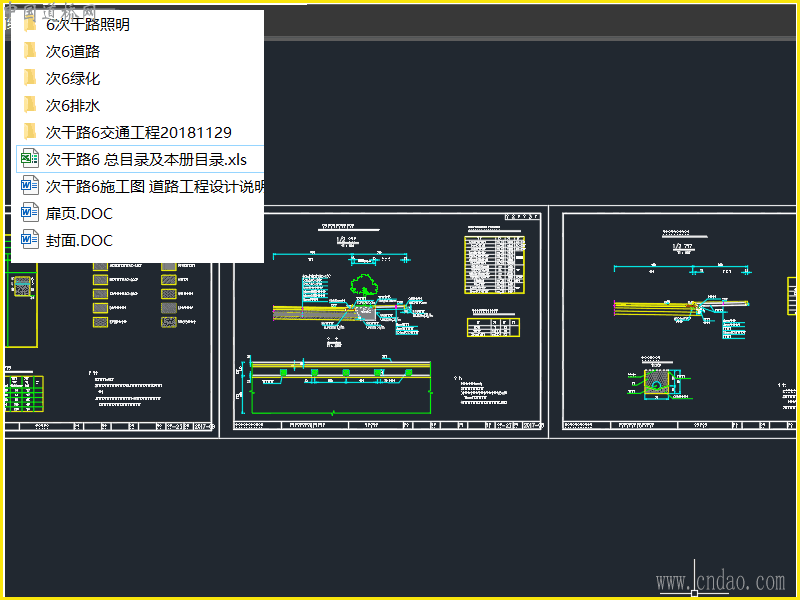Click the square catch-basin detail in the right sheet
The width and height of the screenshot is (800, 600).
tap(658, 384)
